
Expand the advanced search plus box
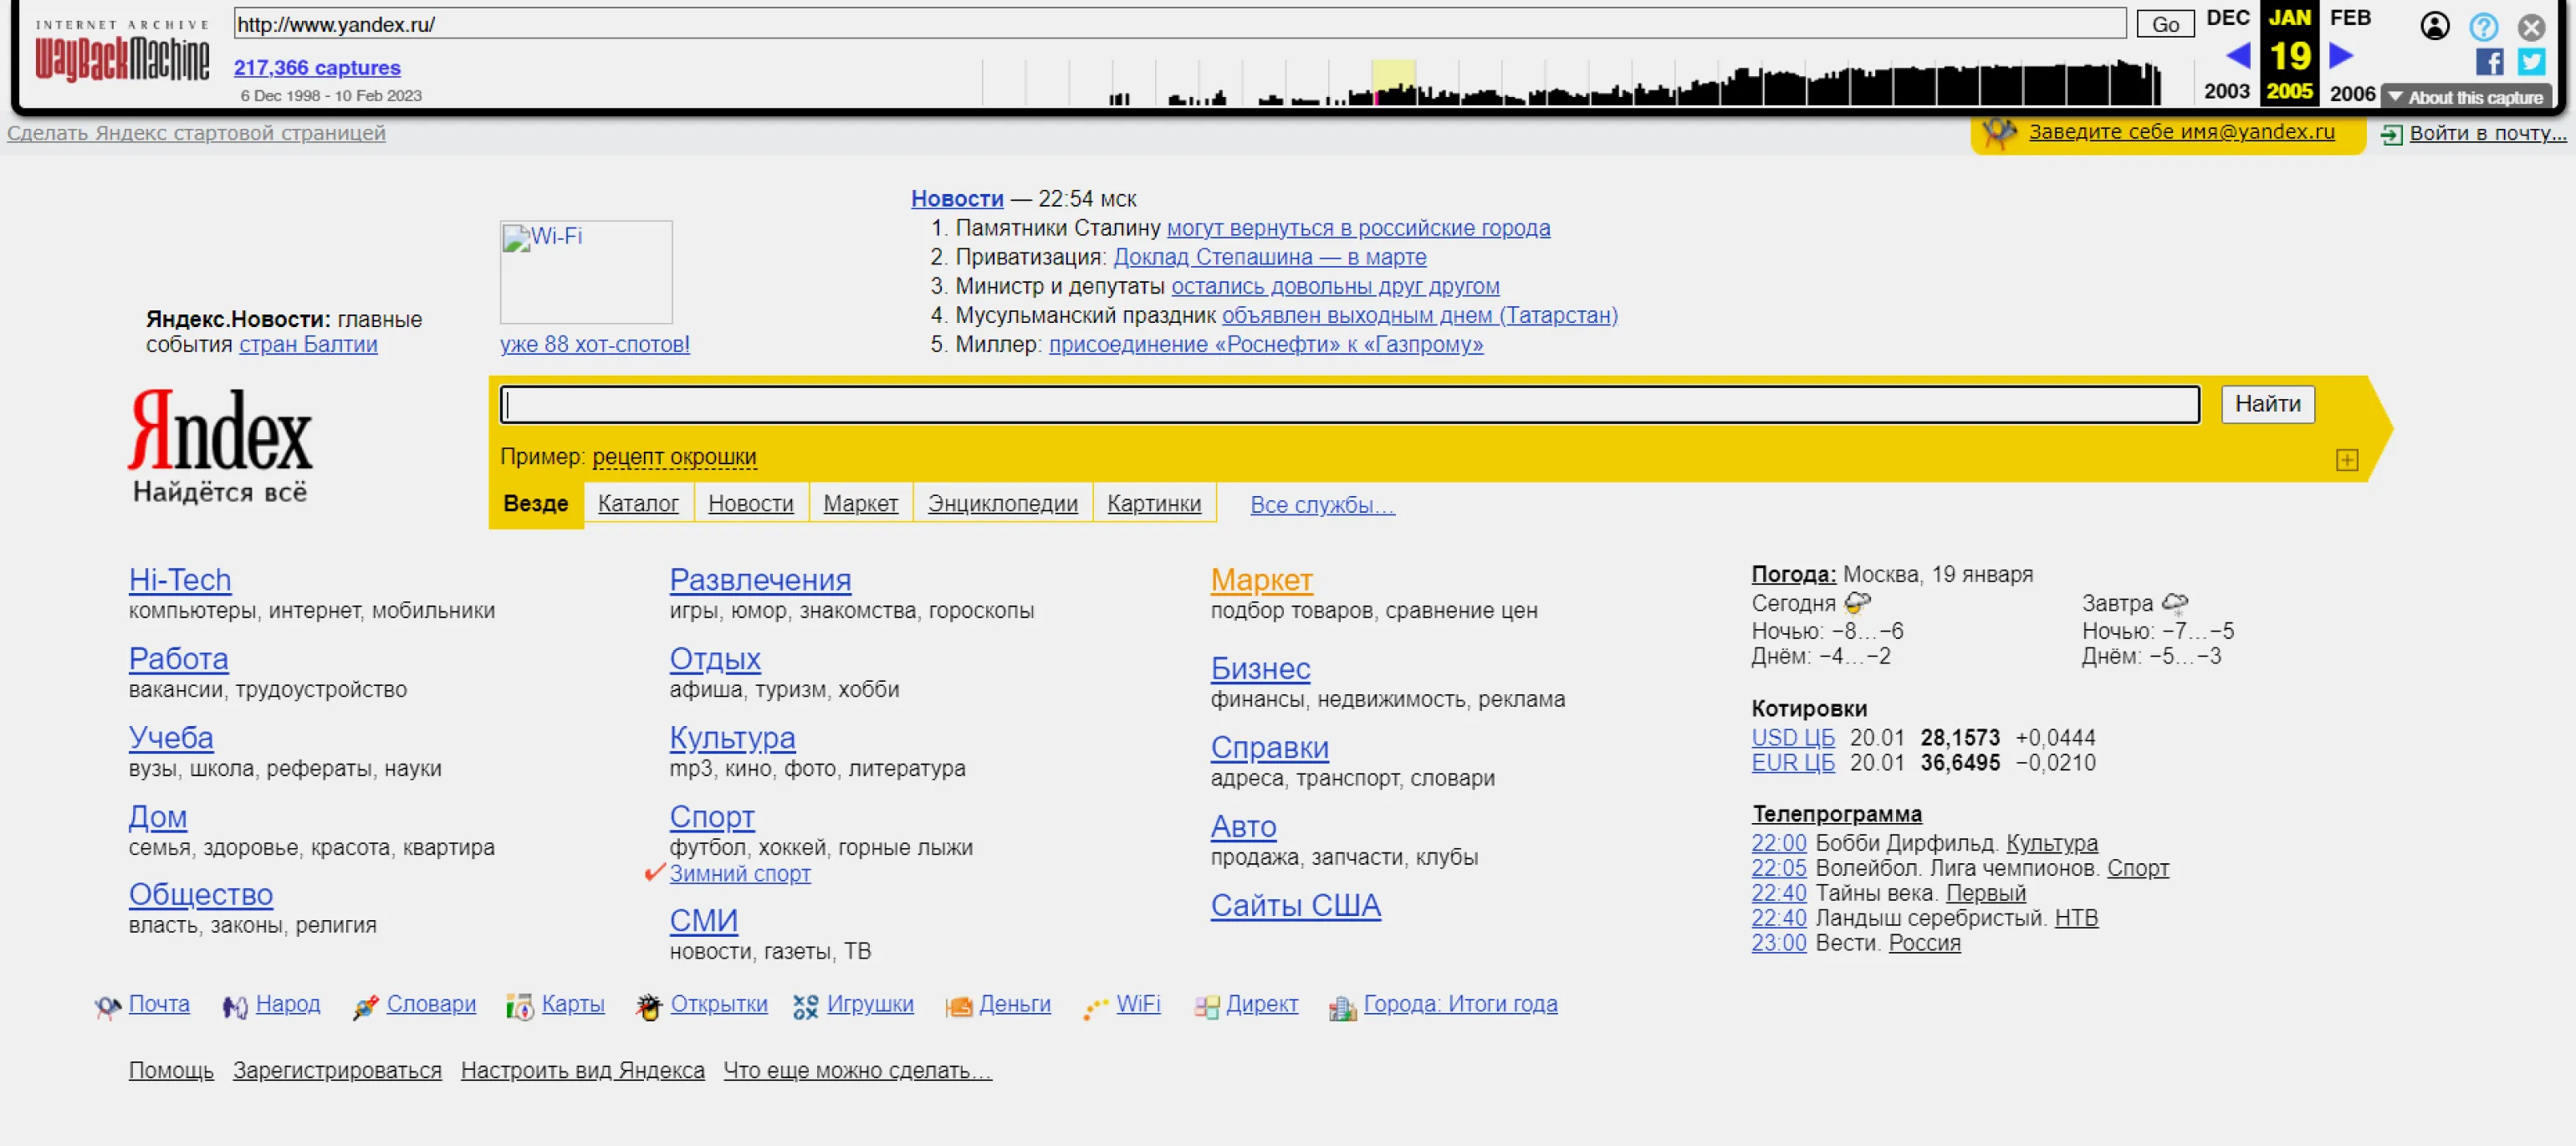coord(2346,459)
